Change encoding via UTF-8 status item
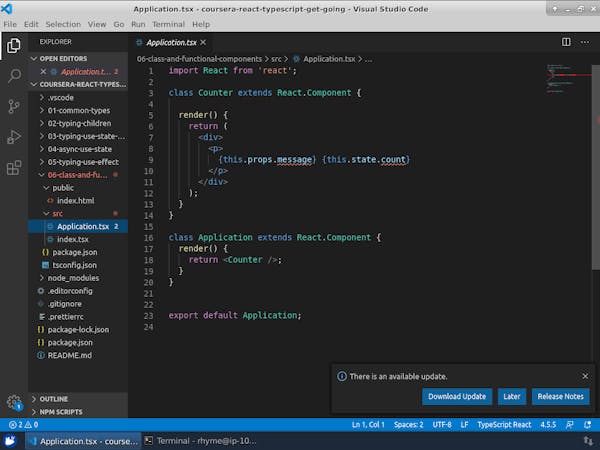 point(442,425)
